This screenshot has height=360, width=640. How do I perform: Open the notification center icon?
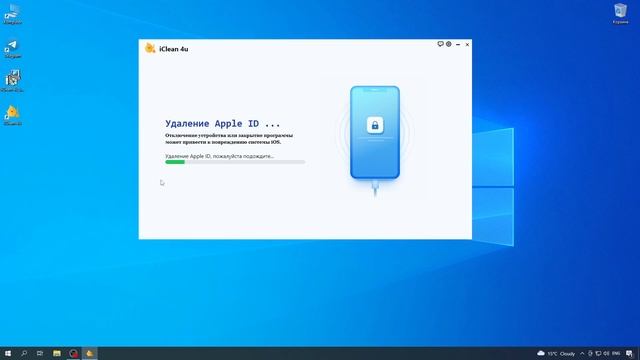pyautogui.click(x=629, y=353)
